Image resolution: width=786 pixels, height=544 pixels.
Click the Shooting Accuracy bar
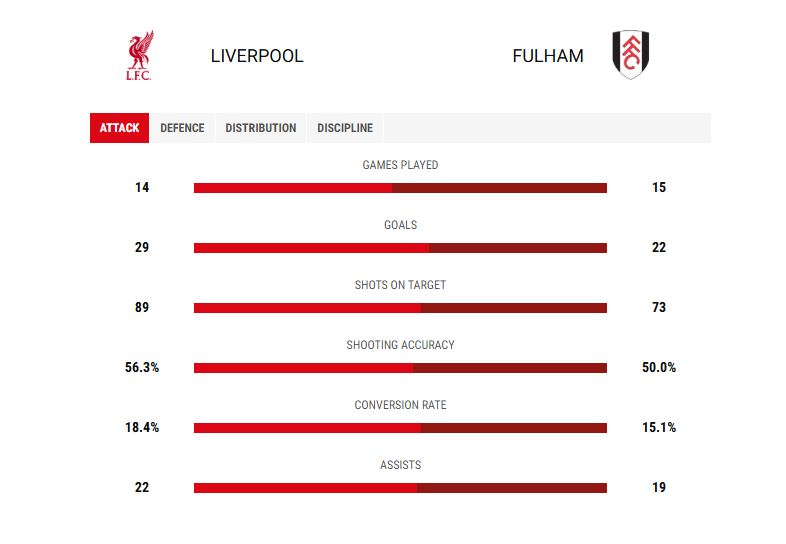401,368
